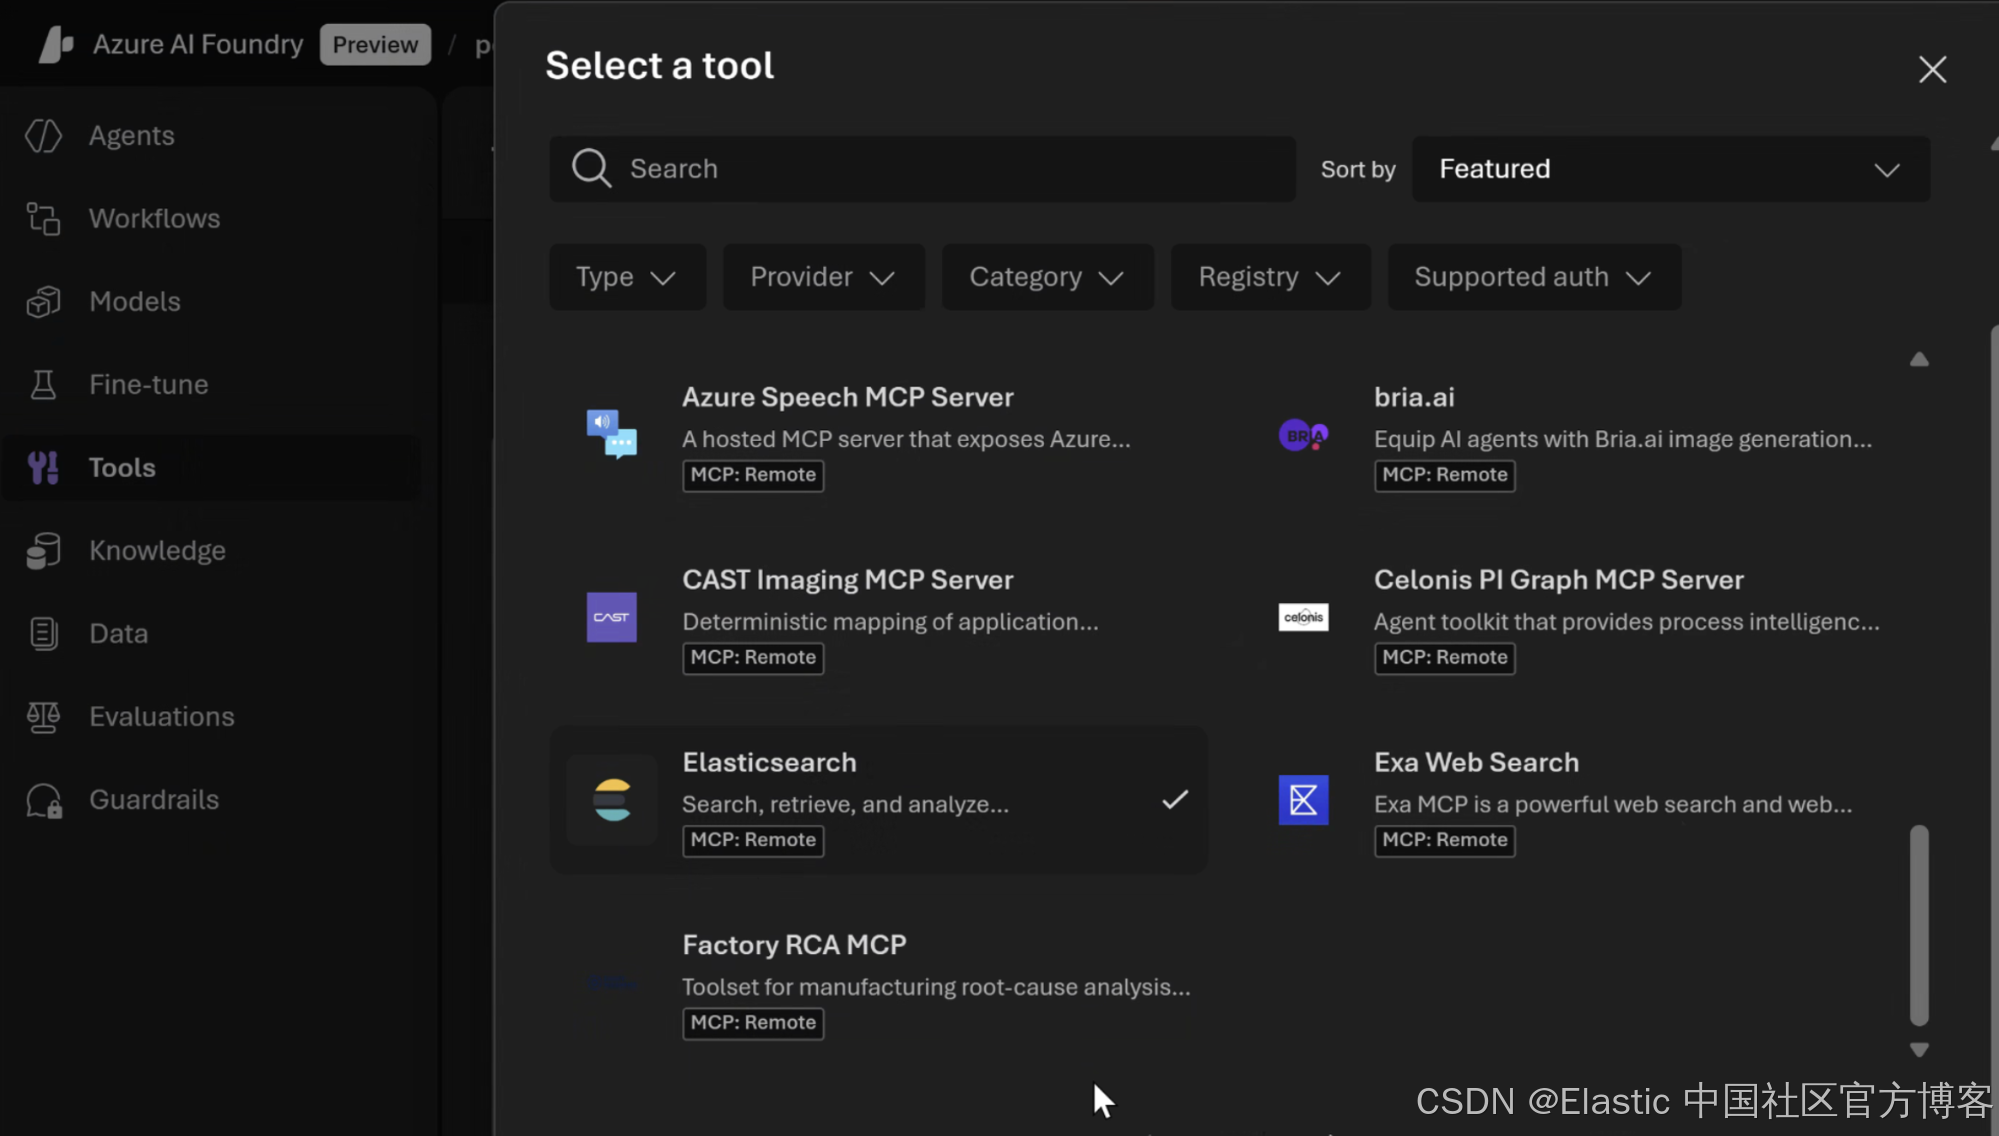
Task: Click the Exa Web Search logo icon
Action: (1303, 800)
